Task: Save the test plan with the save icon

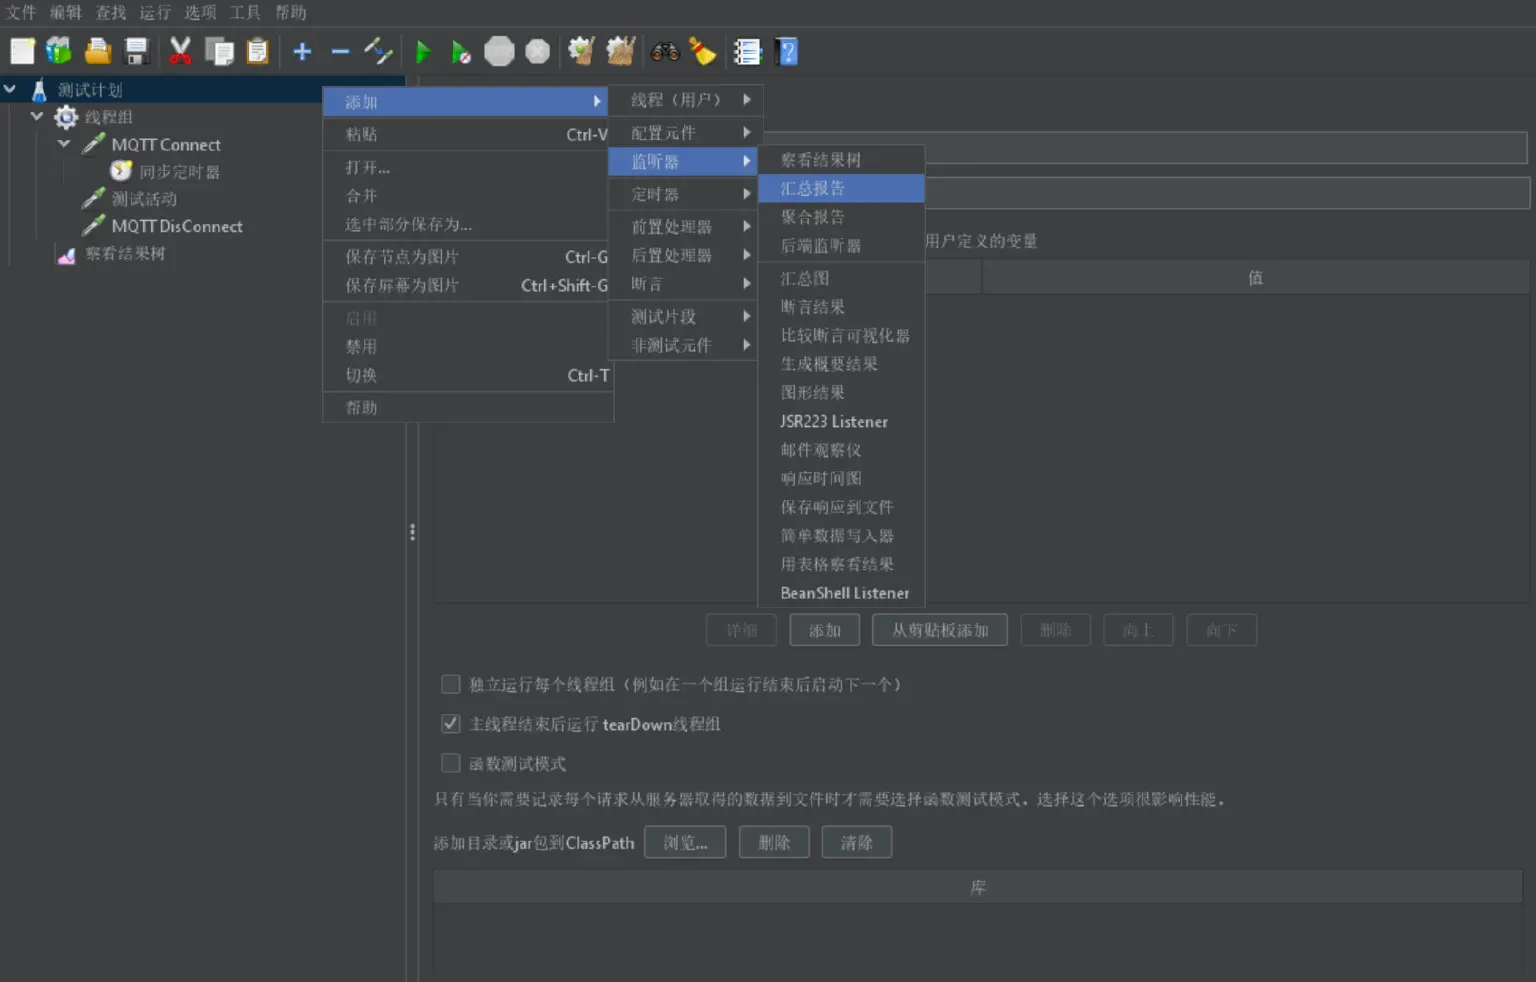Action: coord(137,51)
